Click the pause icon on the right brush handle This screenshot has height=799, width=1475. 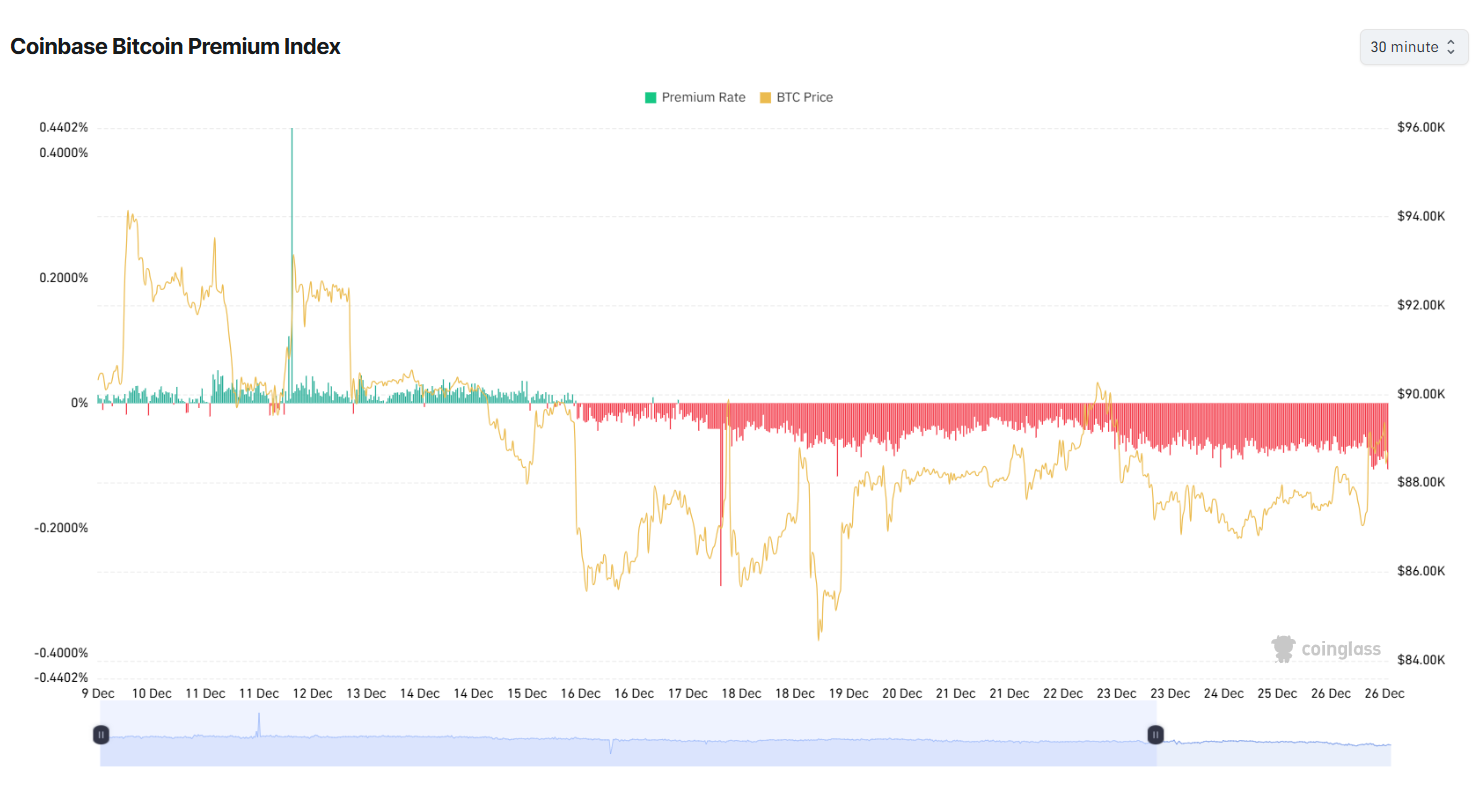(x=1155, y=735)
